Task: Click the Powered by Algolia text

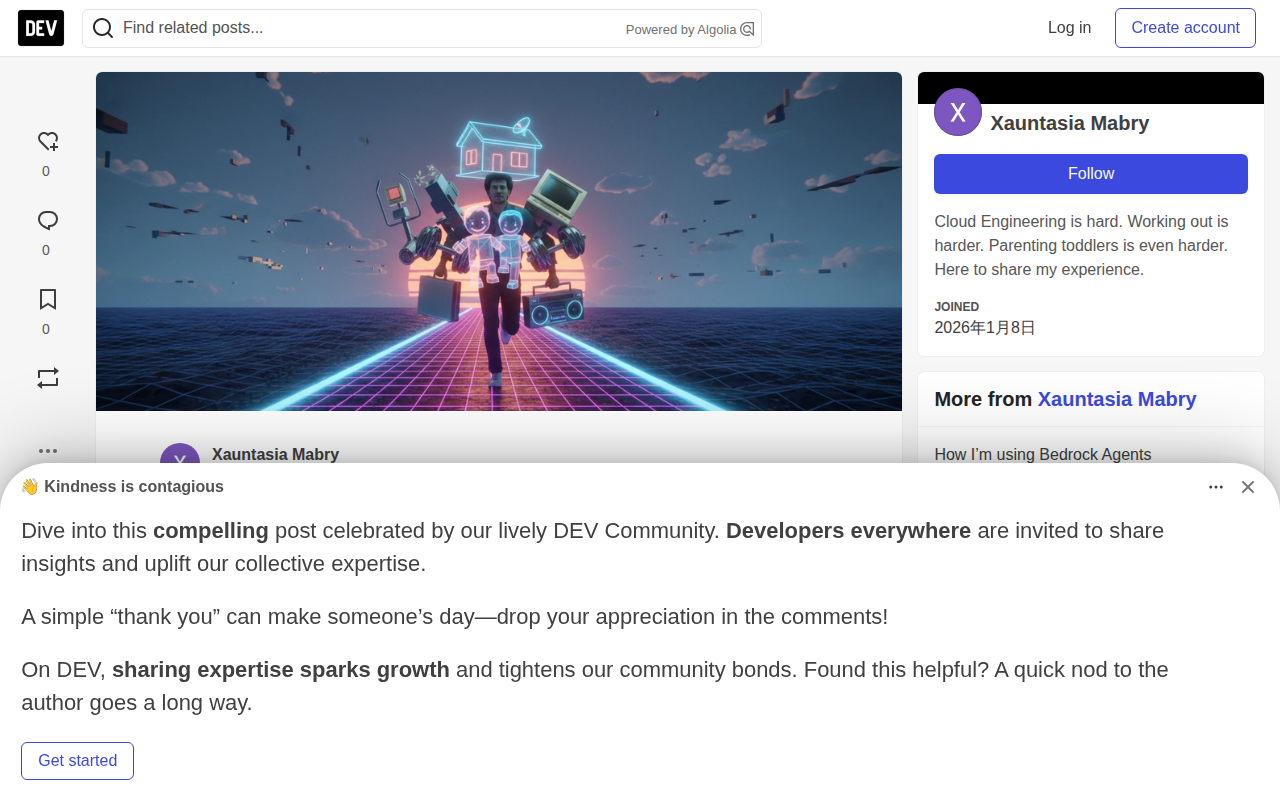Action: [x=681, y=30]
